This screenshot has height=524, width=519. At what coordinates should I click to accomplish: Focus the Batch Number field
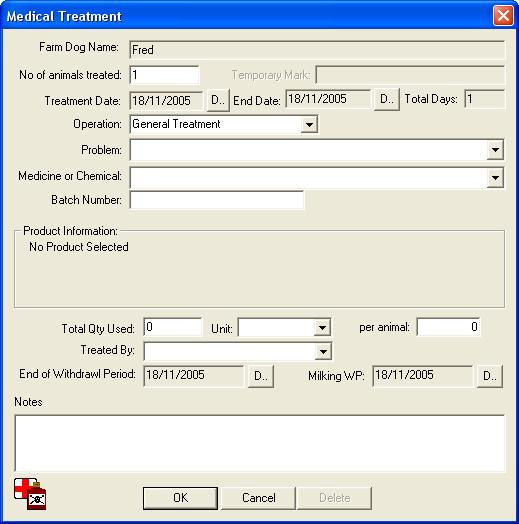217,200
